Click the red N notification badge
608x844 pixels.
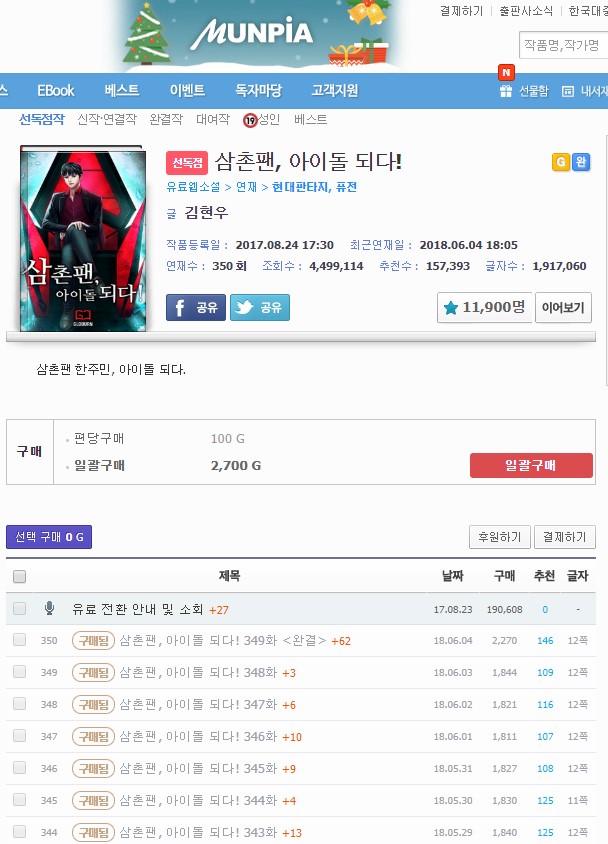(x=506, y=72)
